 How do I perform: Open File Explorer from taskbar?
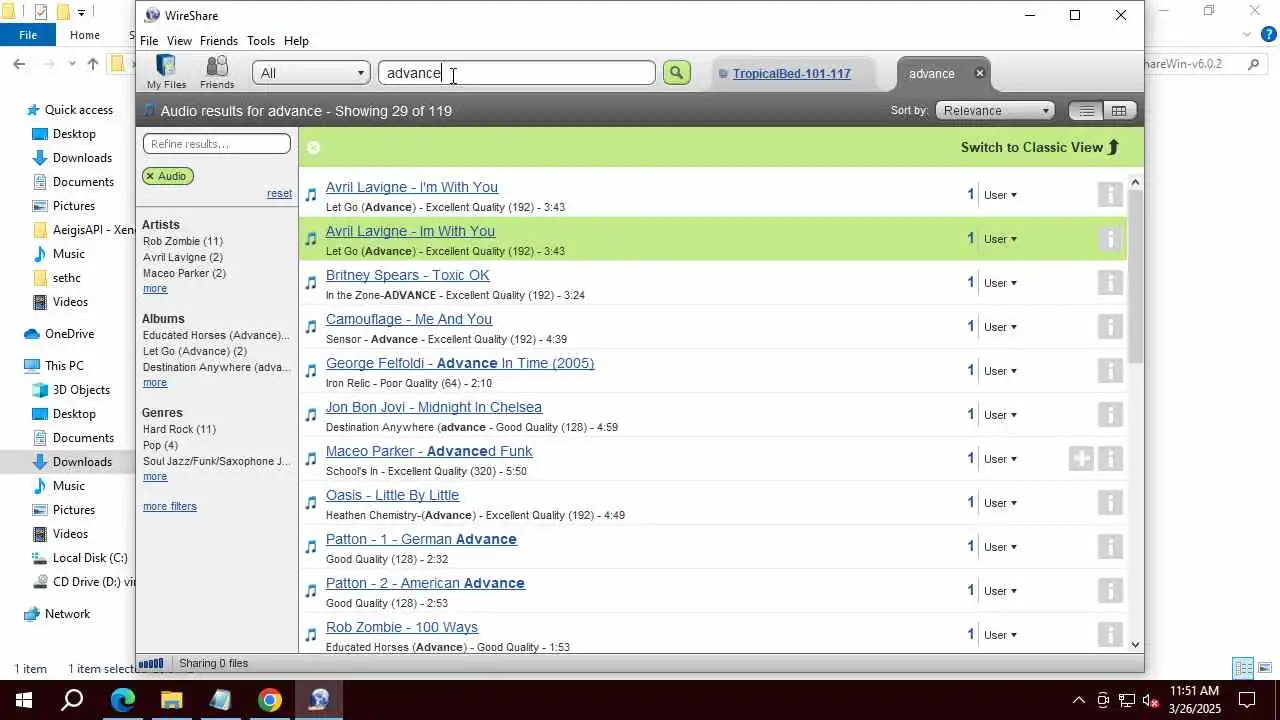tap(172, 700)
